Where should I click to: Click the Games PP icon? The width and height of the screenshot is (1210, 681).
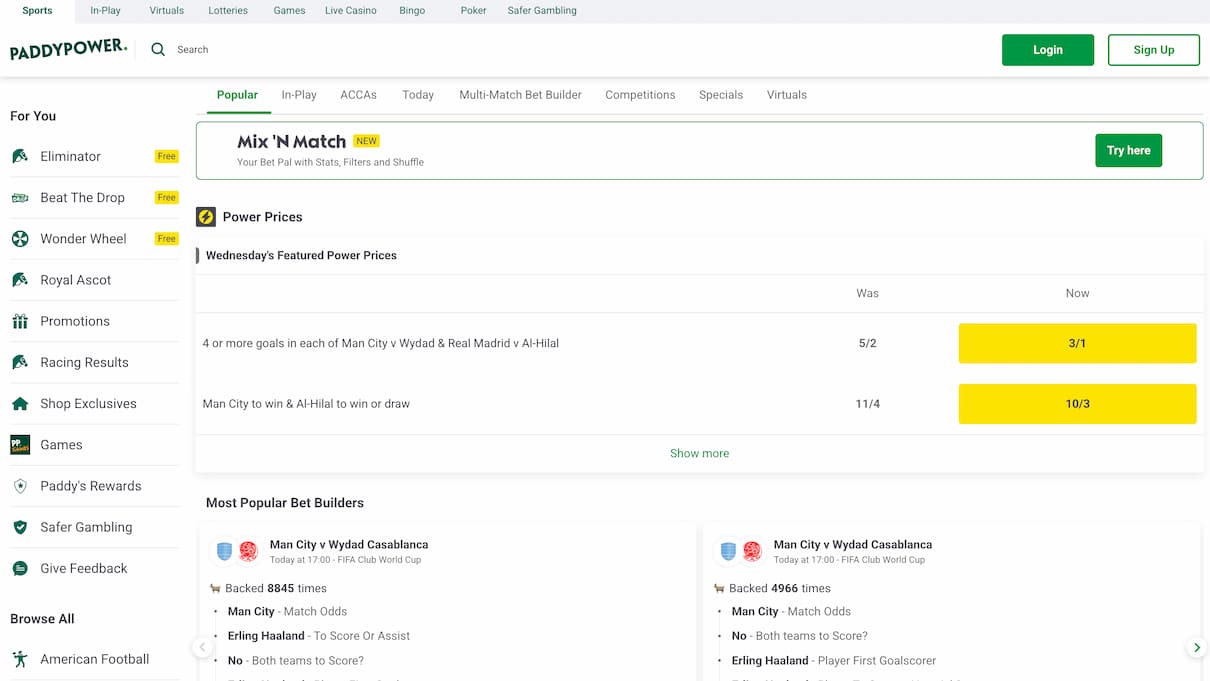(20, 445)
